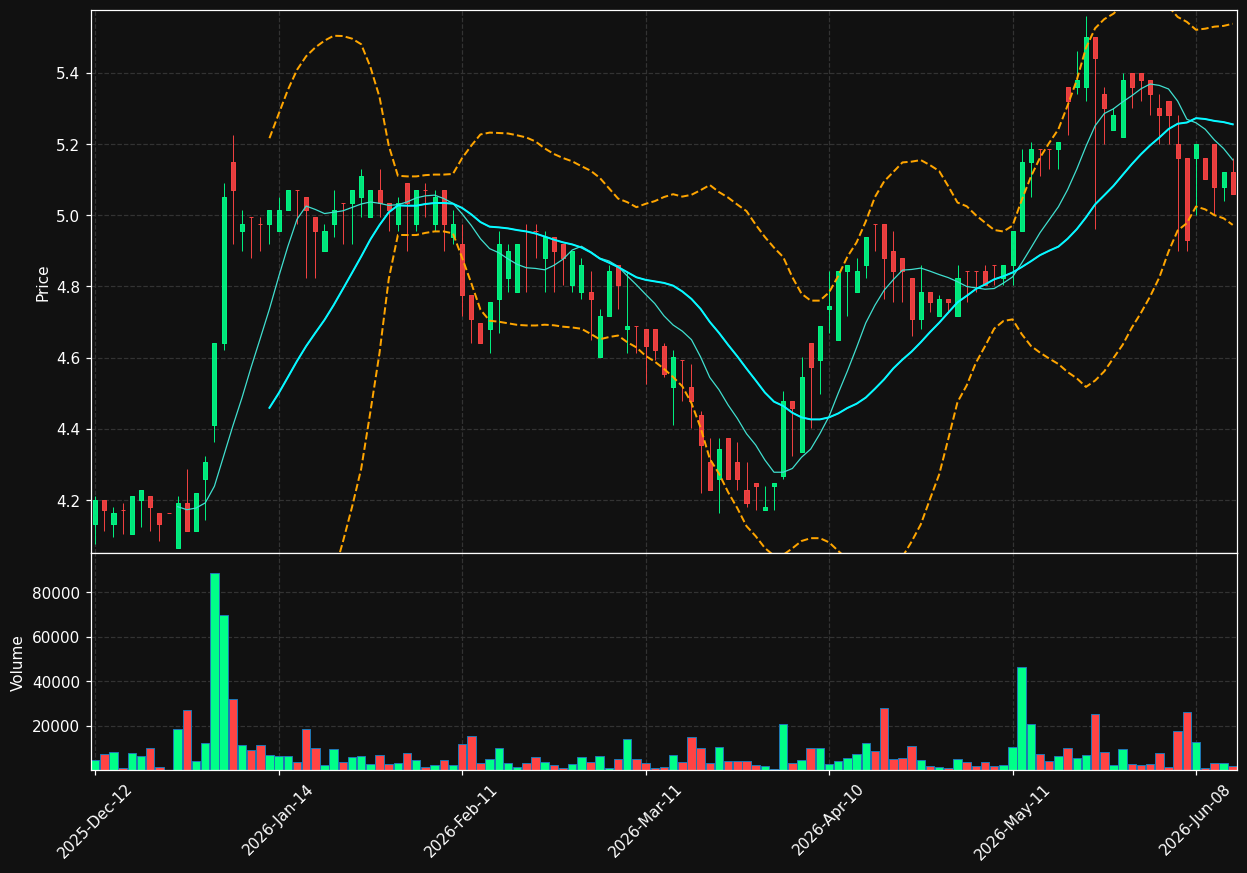
Task: Click the 2026-Mar-11 date label
Action: [645, 821]
